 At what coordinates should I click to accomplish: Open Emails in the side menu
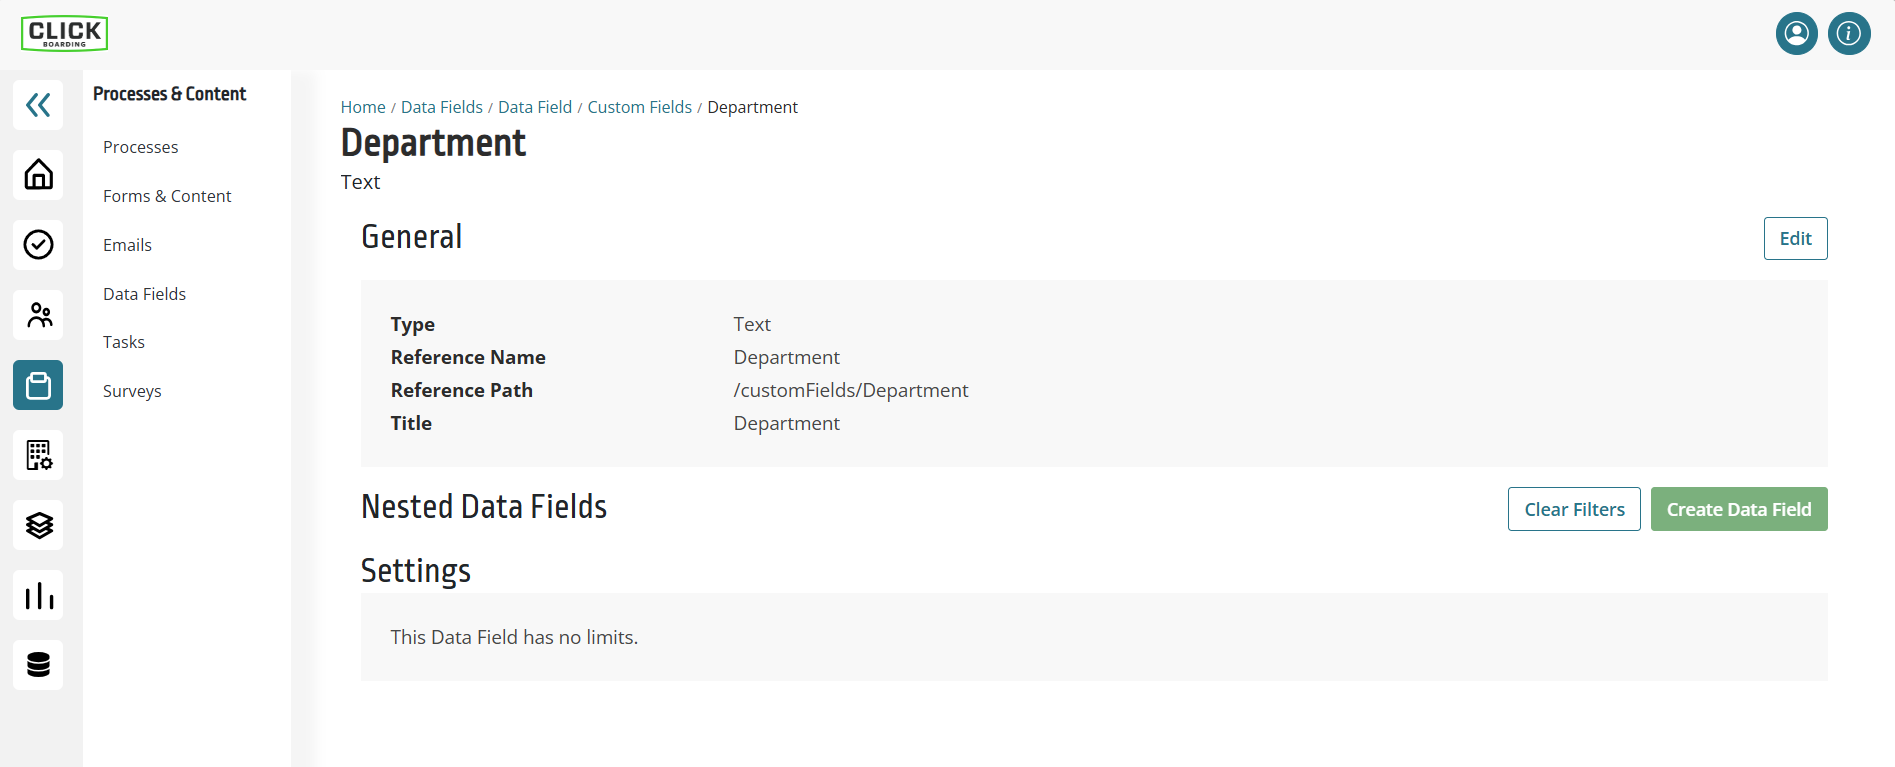(127, 245)
